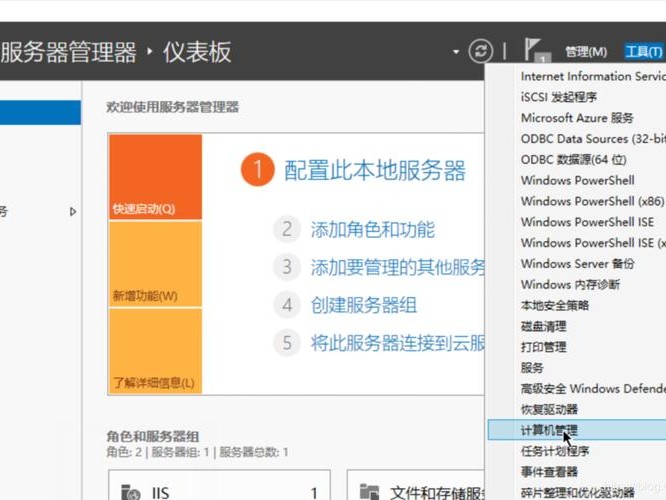This screenshot has width=666, height=500.
Task: Open Windows PowerShell ISE (x86) entry
Action: [x=593, y=243]
